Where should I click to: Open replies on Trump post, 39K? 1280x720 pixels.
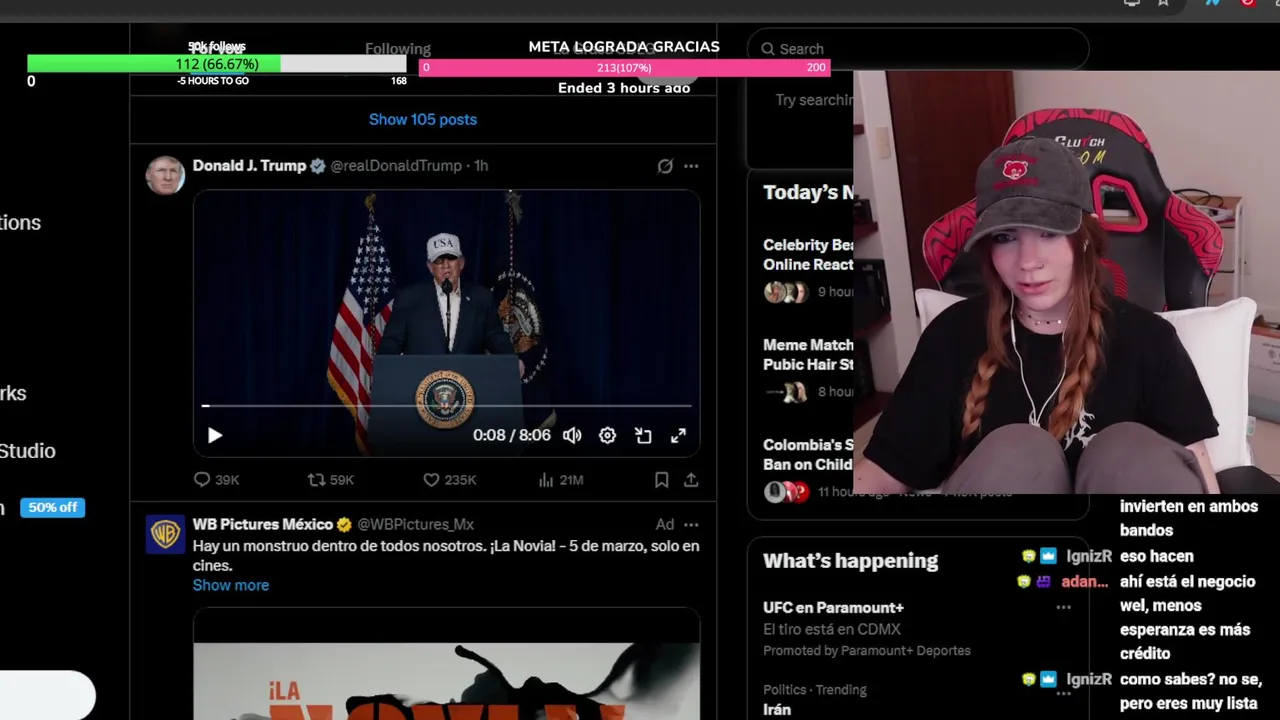tap(216, 480)
